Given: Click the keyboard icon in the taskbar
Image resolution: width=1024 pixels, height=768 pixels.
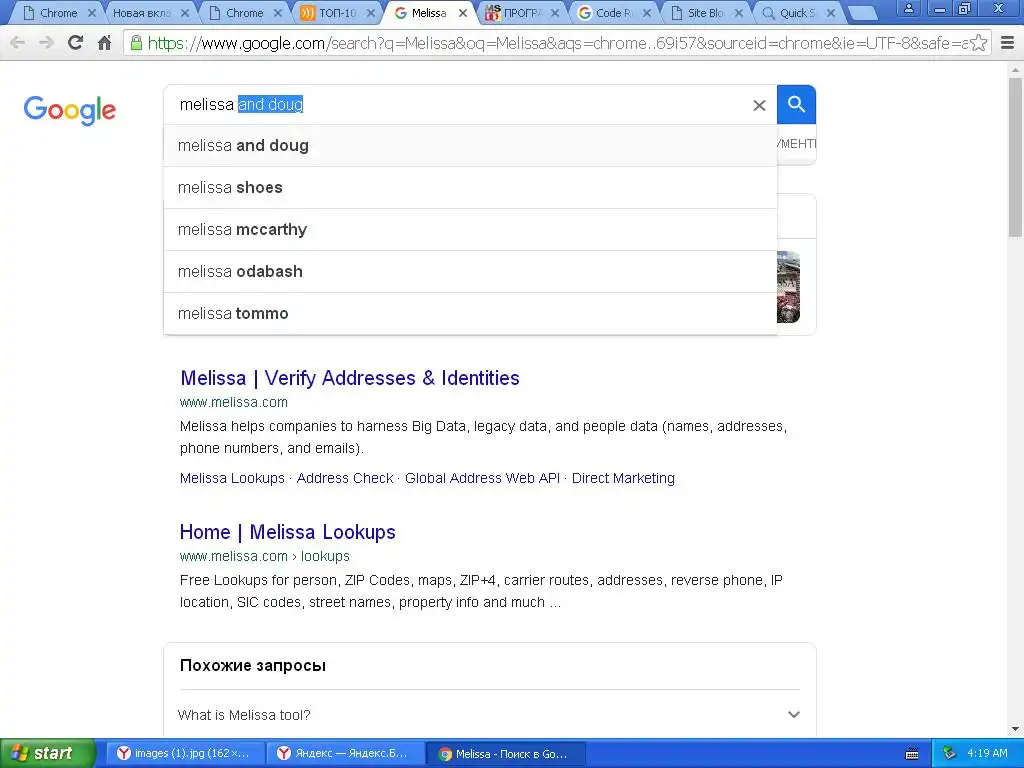Looking at the screenshot, I should [x=912, y=754].
